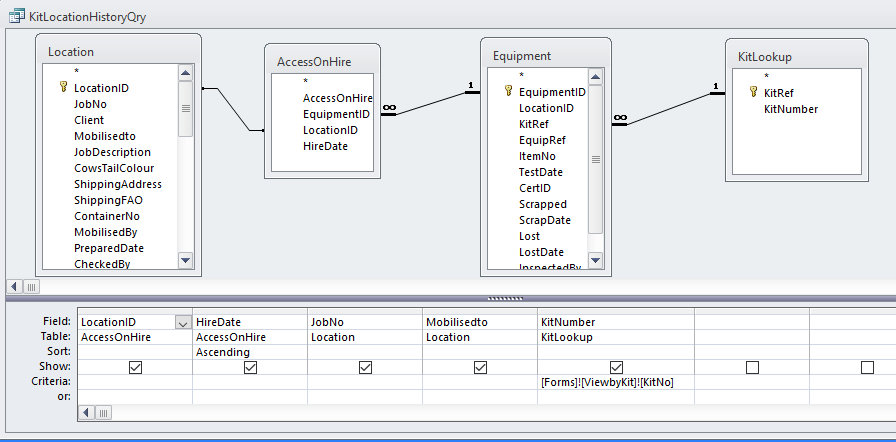Select AccessOnHire field in AccessOnHire table
This screenshot has width=896, height=442.
tap(337, 98)
